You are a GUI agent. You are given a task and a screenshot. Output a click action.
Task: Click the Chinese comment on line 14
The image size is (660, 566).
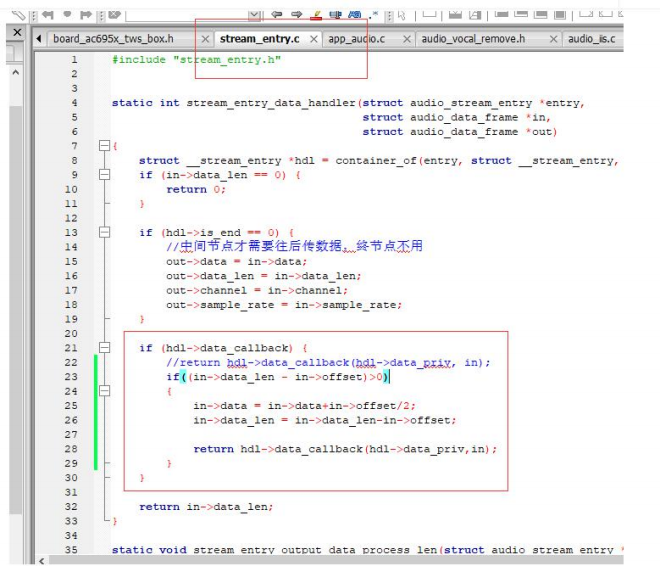click(x=294, y=246)
